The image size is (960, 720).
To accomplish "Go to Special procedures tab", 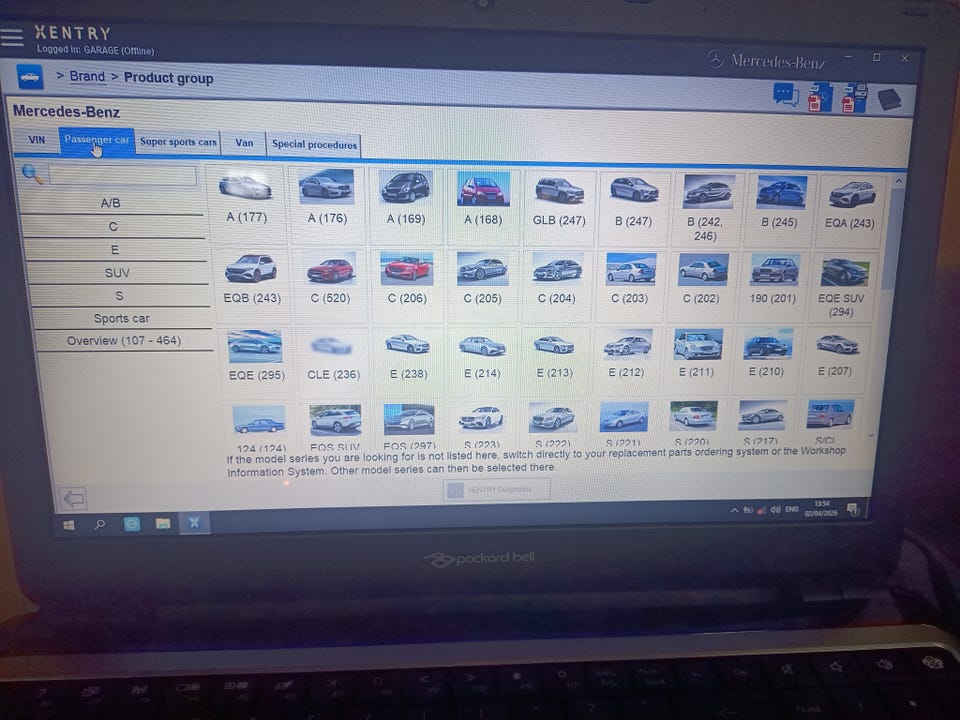I will 314,145.
